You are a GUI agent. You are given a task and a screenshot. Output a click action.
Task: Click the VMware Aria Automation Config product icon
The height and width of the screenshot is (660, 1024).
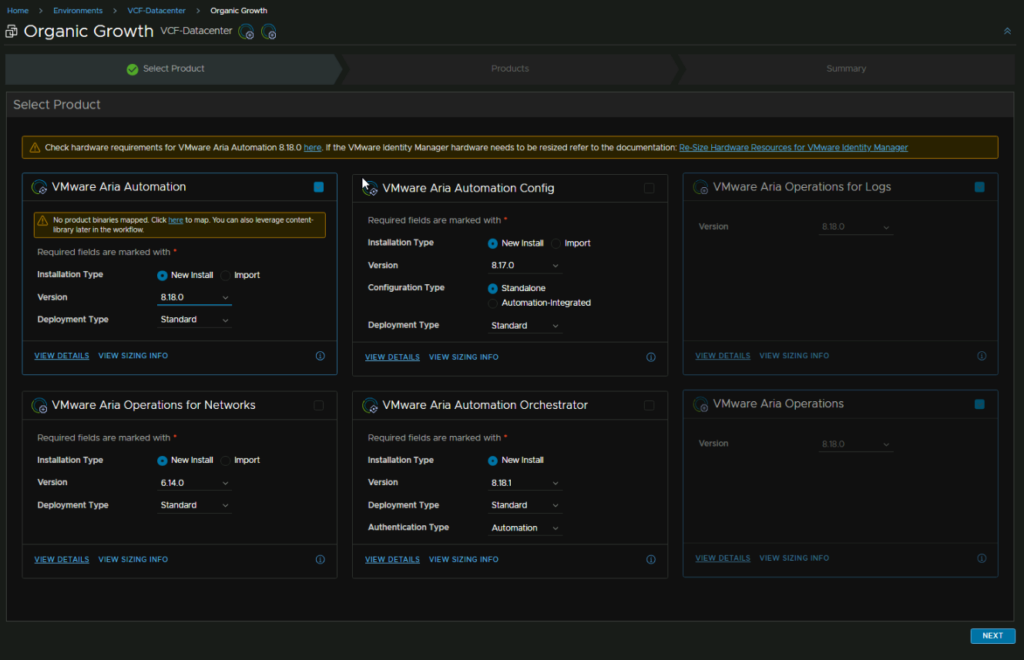coord(370,189)
